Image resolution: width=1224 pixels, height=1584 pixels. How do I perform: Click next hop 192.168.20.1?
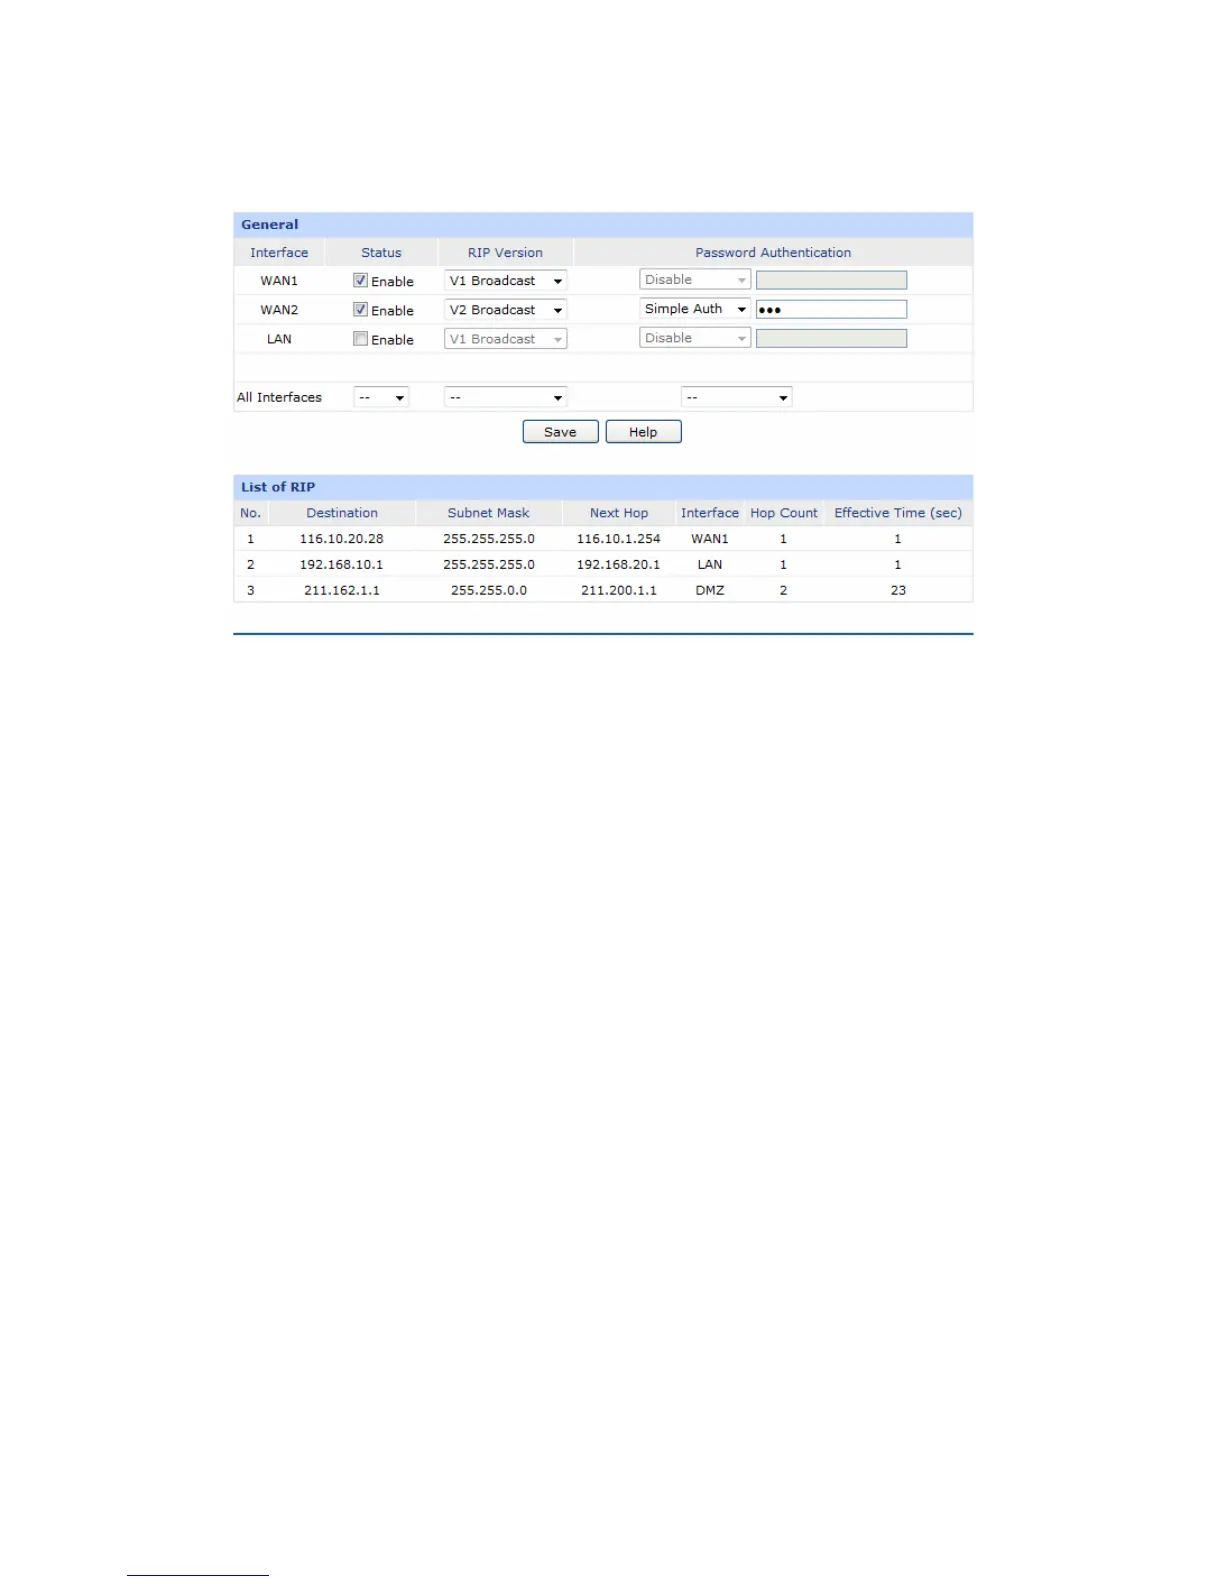(619, 565)
